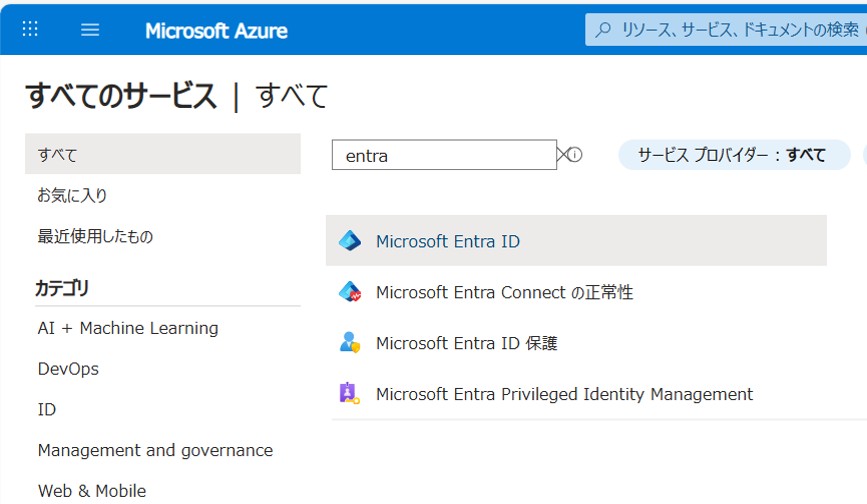Image resolution: width=867 pixels, height=504 pixels.
Task: Open the サービス プロバイダー filter dropdown
Action: point(732,155)
